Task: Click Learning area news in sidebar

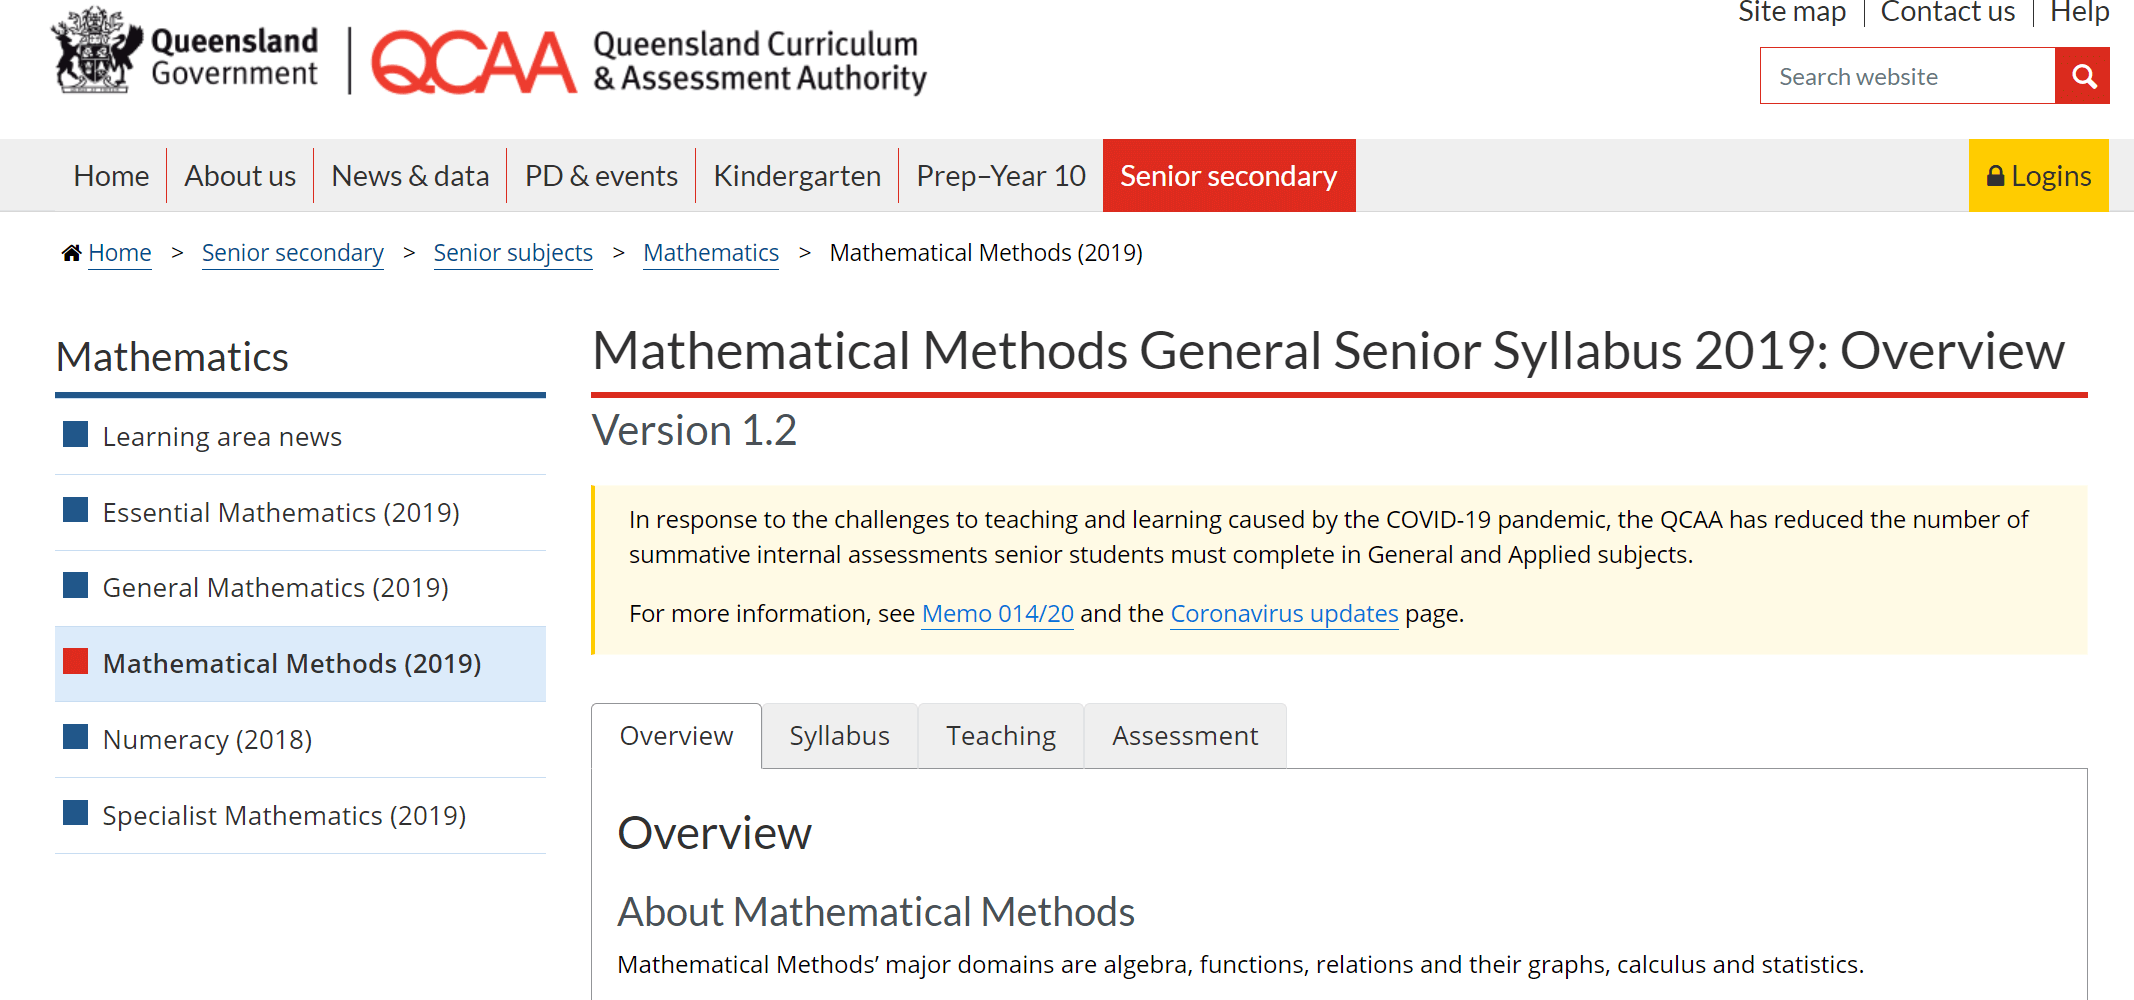Action: 222,437
